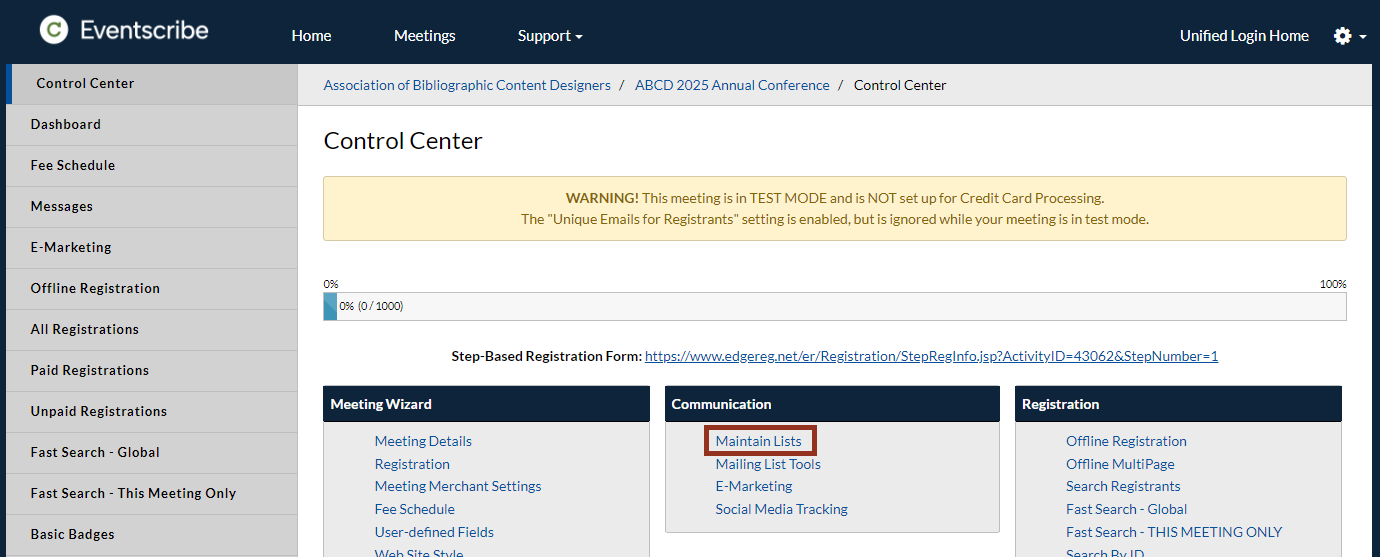Image resolution: width=1380 pixels, height=557 pixels.
Task: Open Search Registrants link
Action: click(1123, 486)
